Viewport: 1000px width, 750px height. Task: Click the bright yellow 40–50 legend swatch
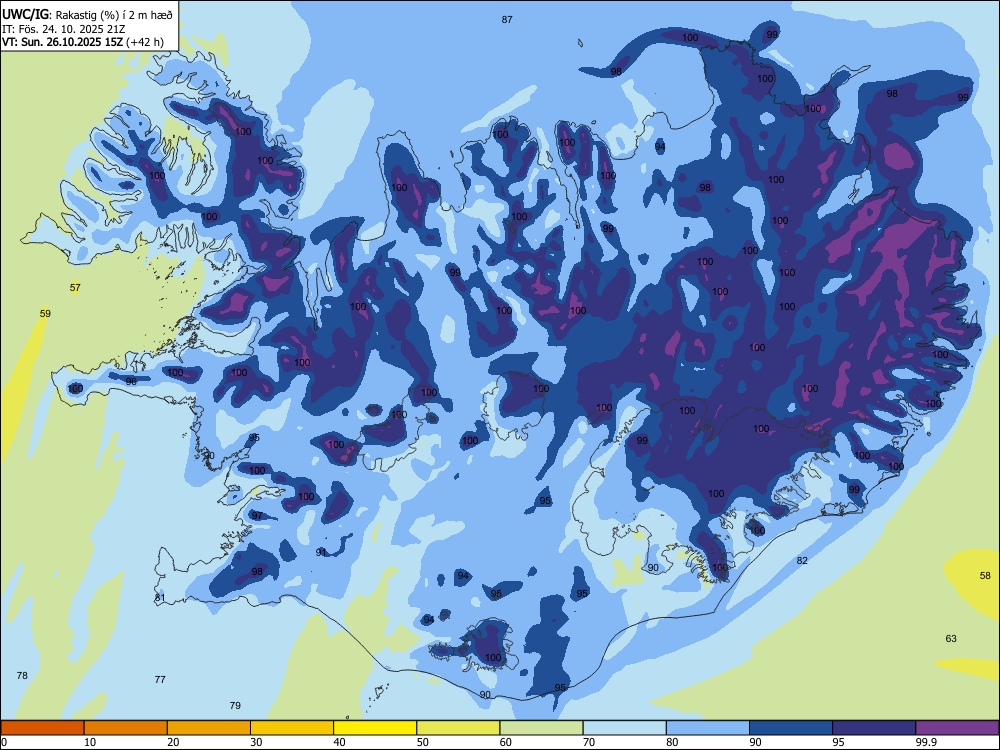click(x=375, y=728)
